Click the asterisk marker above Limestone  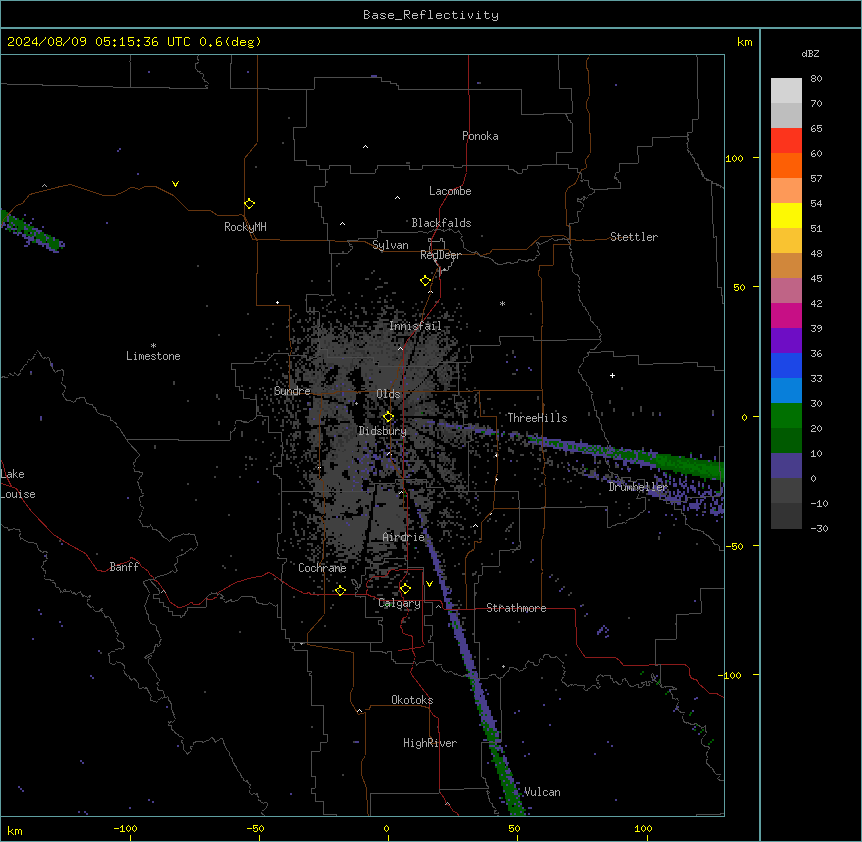click(153, 346)
